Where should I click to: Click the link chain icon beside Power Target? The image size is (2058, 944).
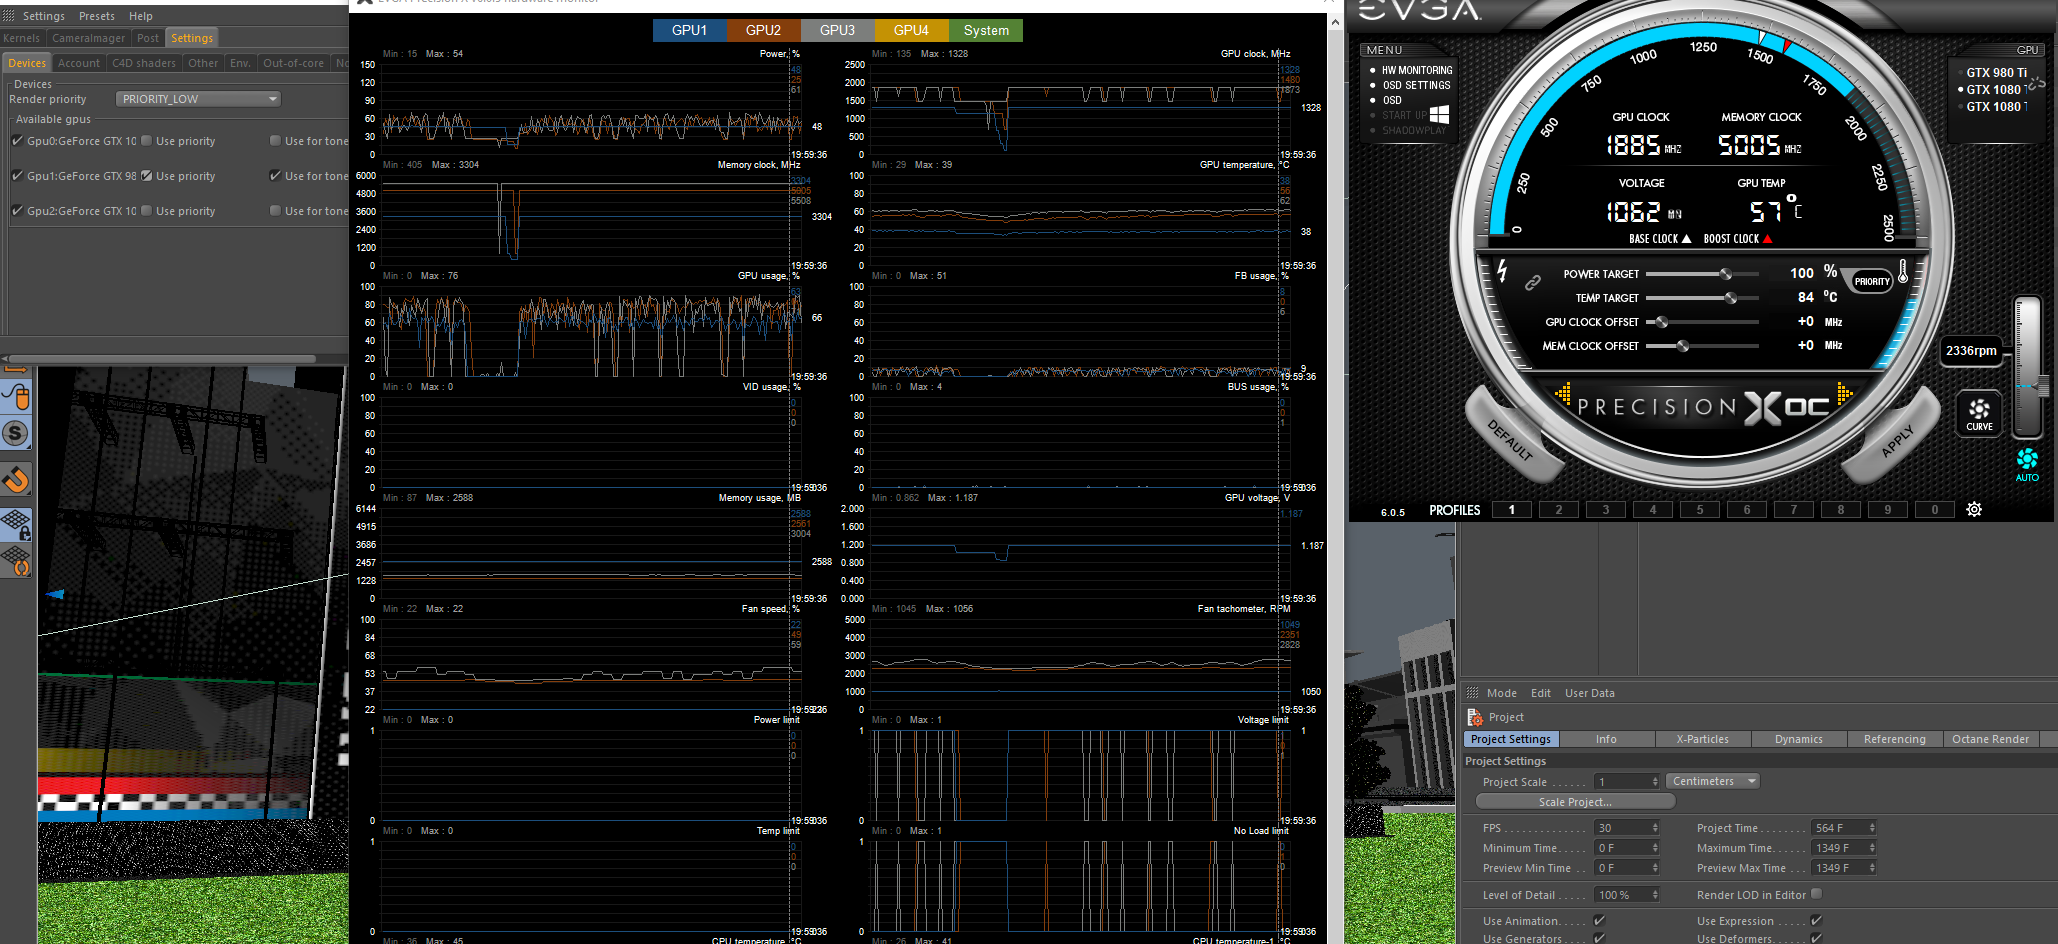[x=1532, y=283]
